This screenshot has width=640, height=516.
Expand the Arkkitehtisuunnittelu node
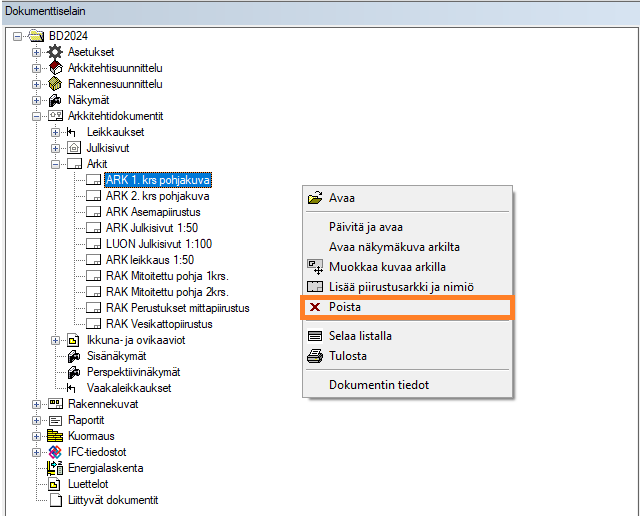[36, 68]
